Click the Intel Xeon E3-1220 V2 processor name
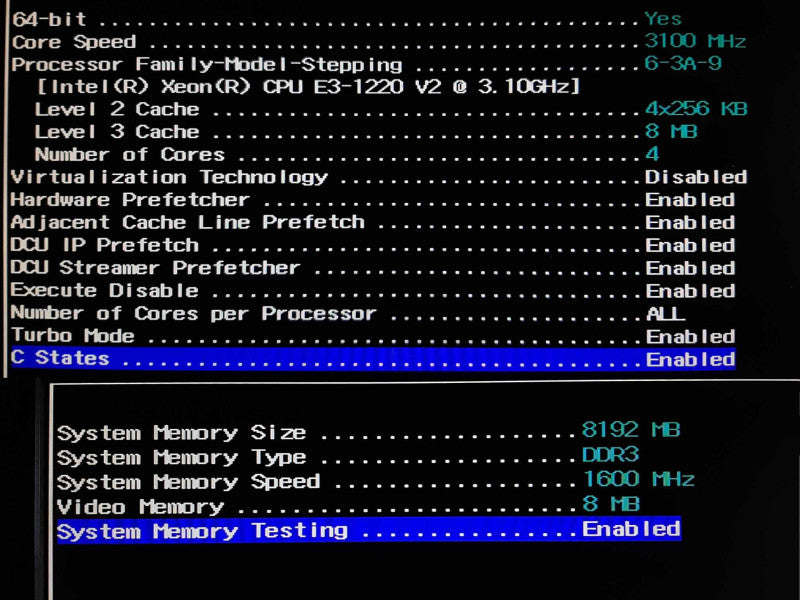Viewport: 800px width, 600px height. pos(309,86)
